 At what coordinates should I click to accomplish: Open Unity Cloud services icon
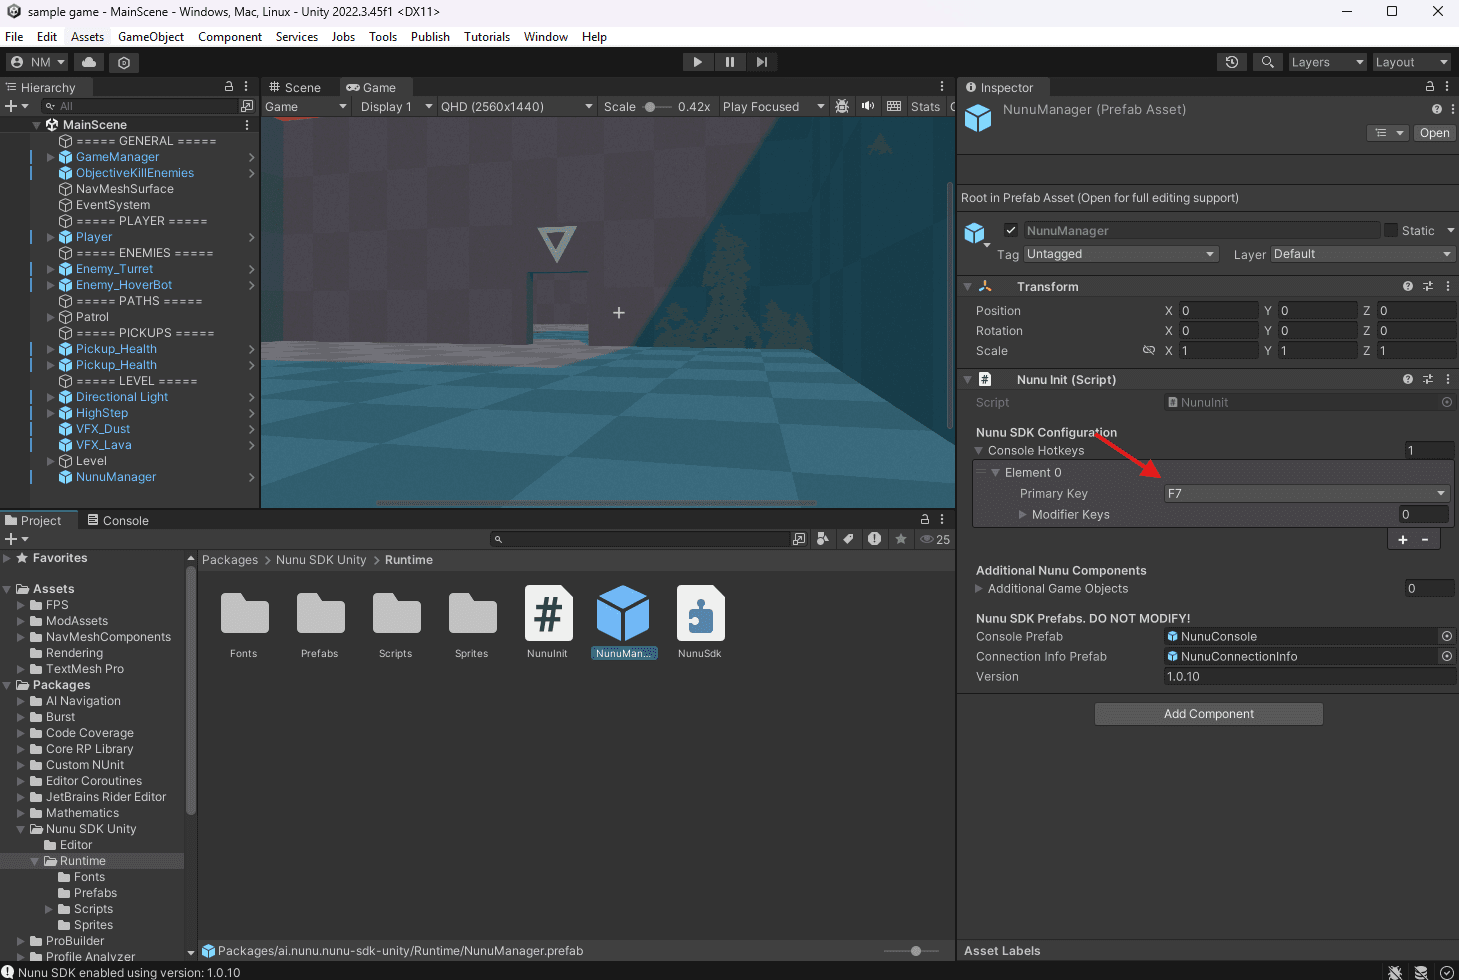(x=89, y=62)
